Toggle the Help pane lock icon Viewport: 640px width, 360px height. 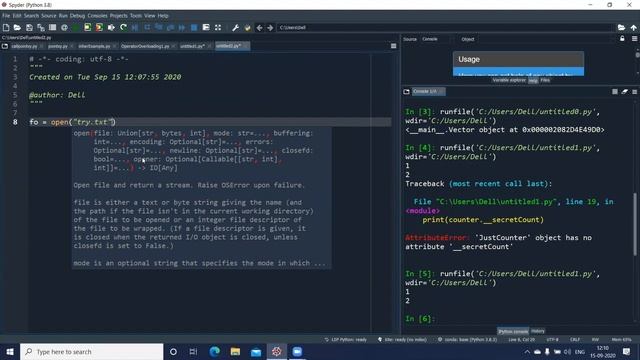[622, 39]
